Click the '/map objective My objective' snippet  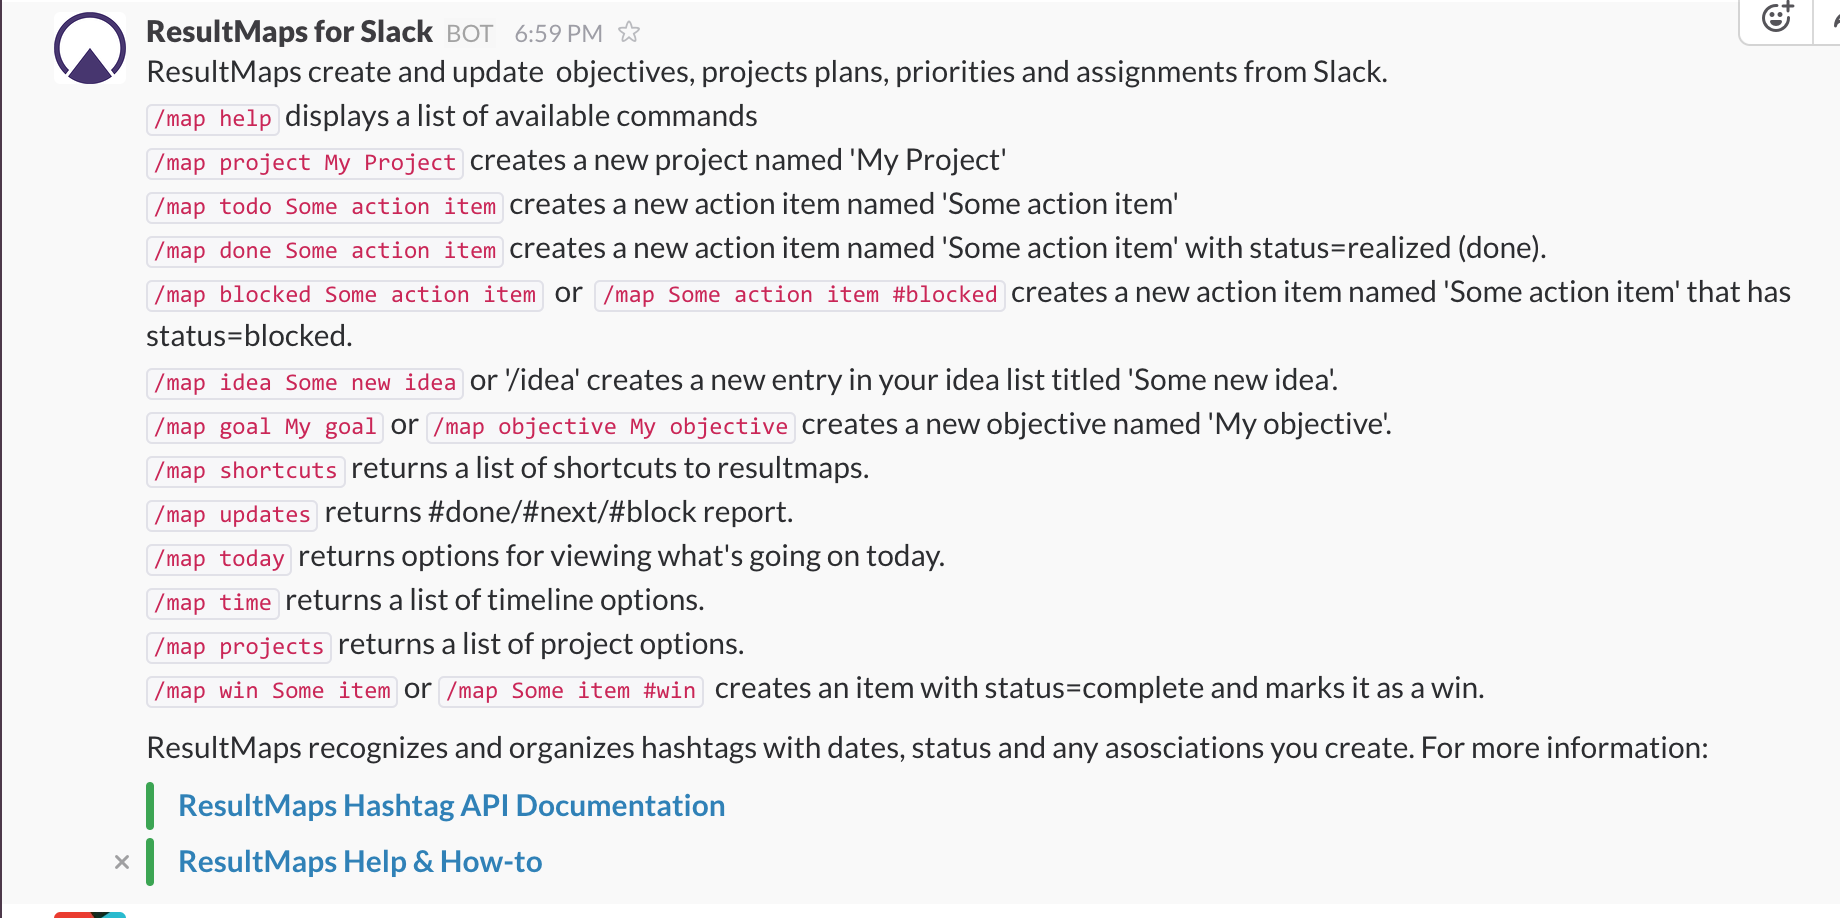[610, 427]
